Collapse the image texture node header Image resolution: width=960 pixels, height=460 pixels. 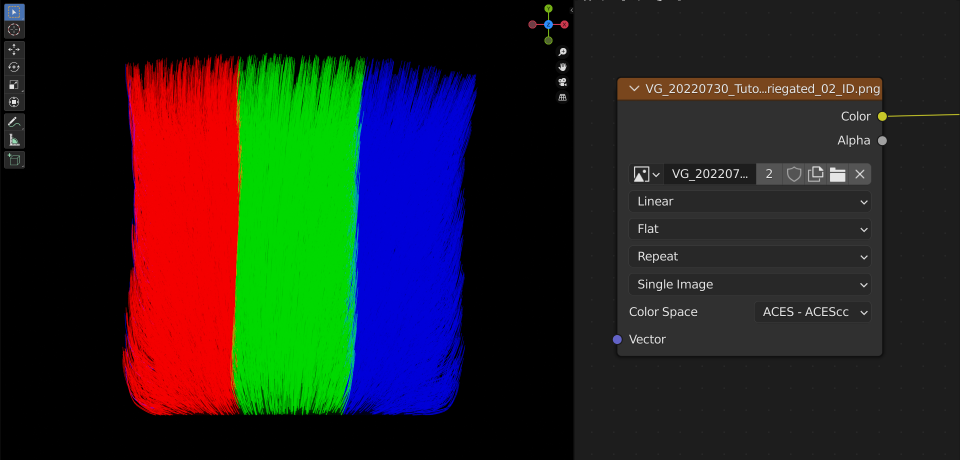point(634,89)
